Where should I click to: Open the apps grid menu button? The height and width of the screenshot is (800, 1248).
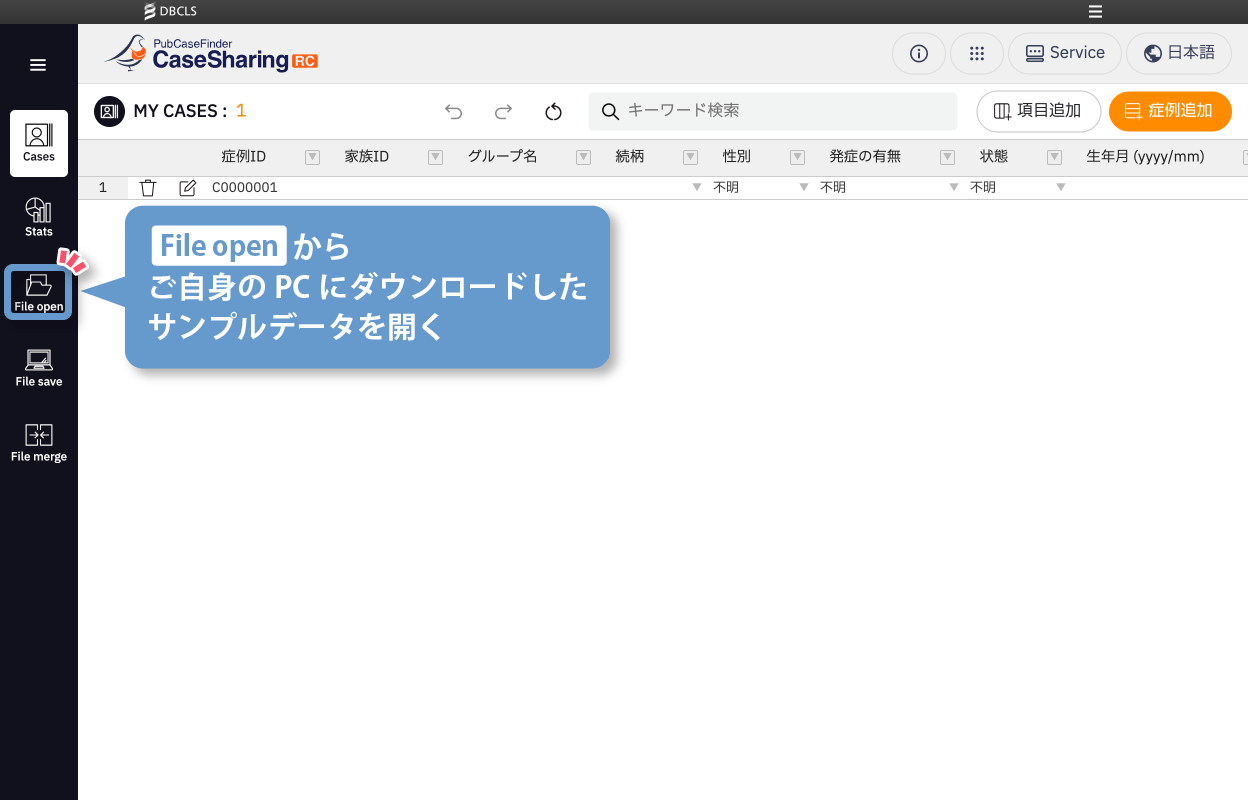click(977, 53)
